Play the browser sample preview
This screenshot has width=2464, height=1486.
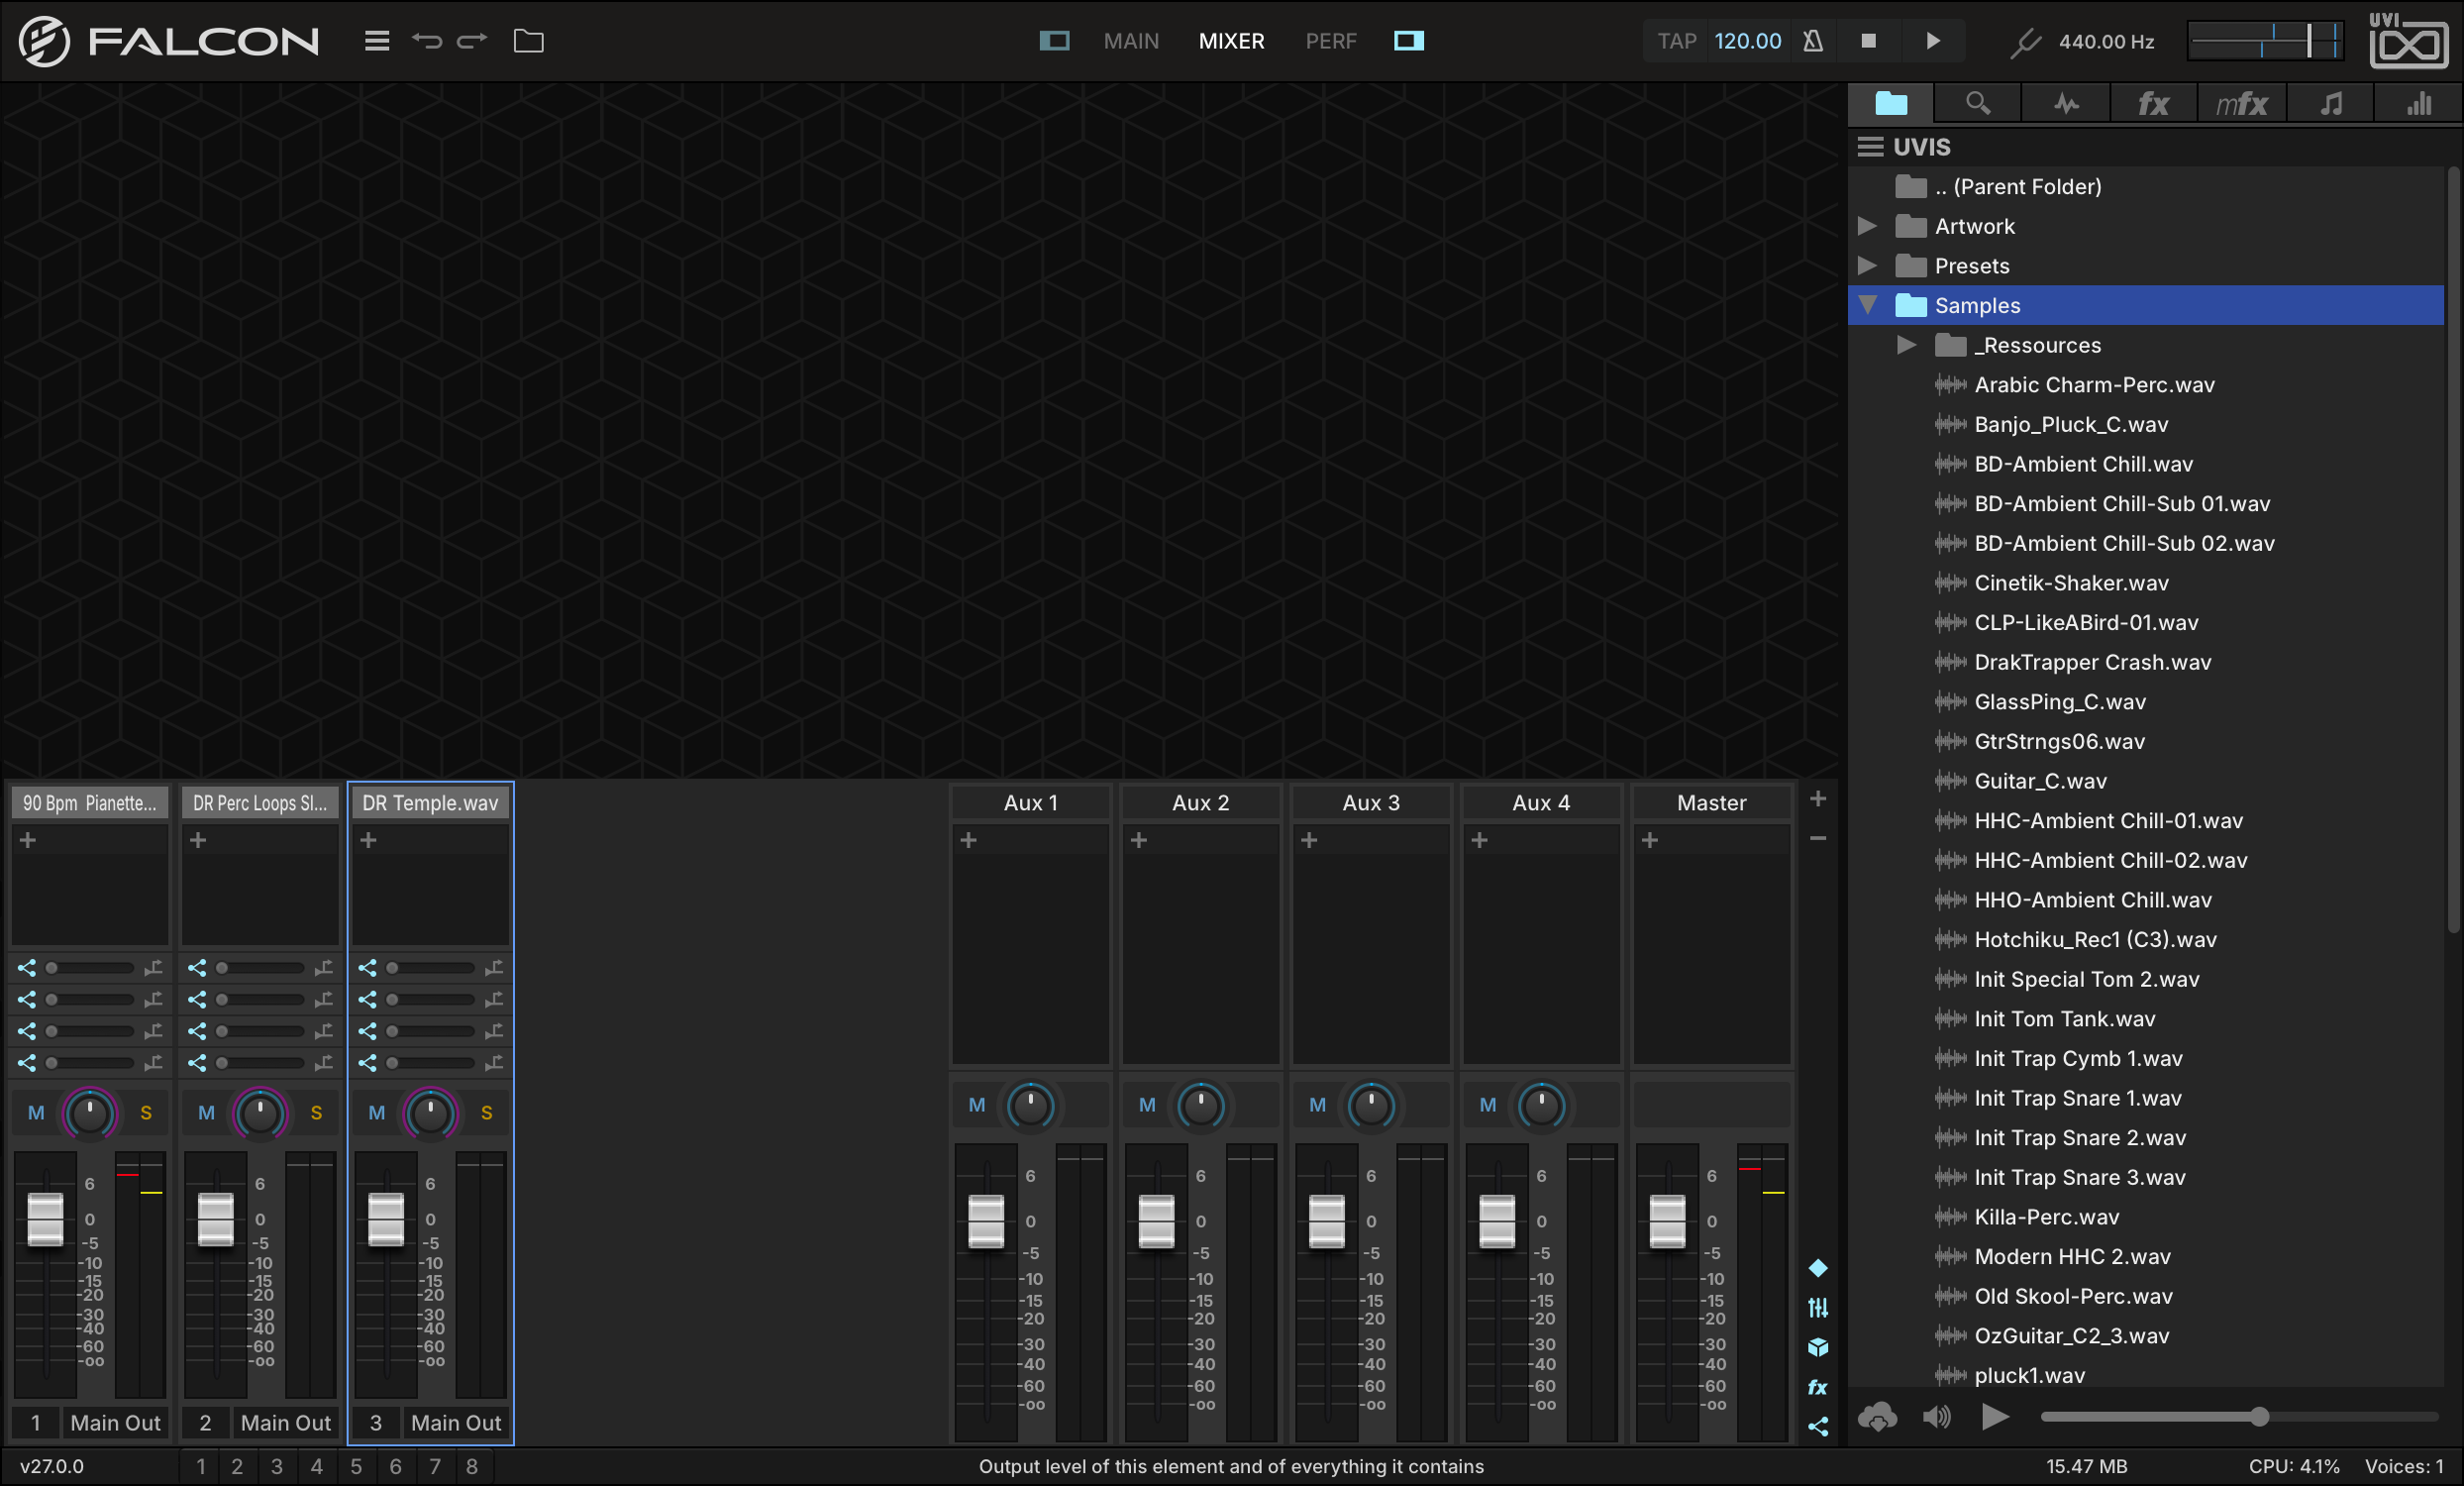1995,1417
